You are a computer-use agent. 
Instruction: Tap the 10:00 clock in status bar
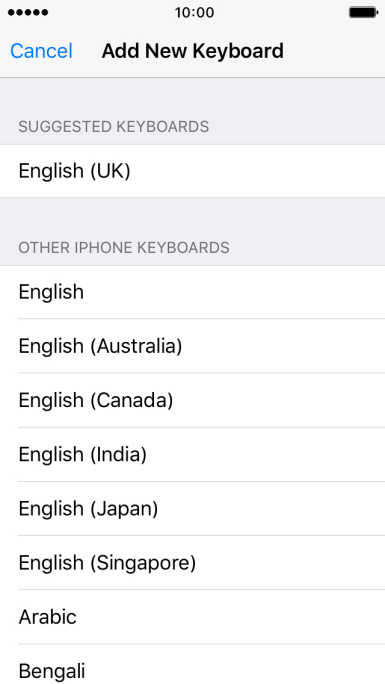pyautogui.click(x=194, y=13)
